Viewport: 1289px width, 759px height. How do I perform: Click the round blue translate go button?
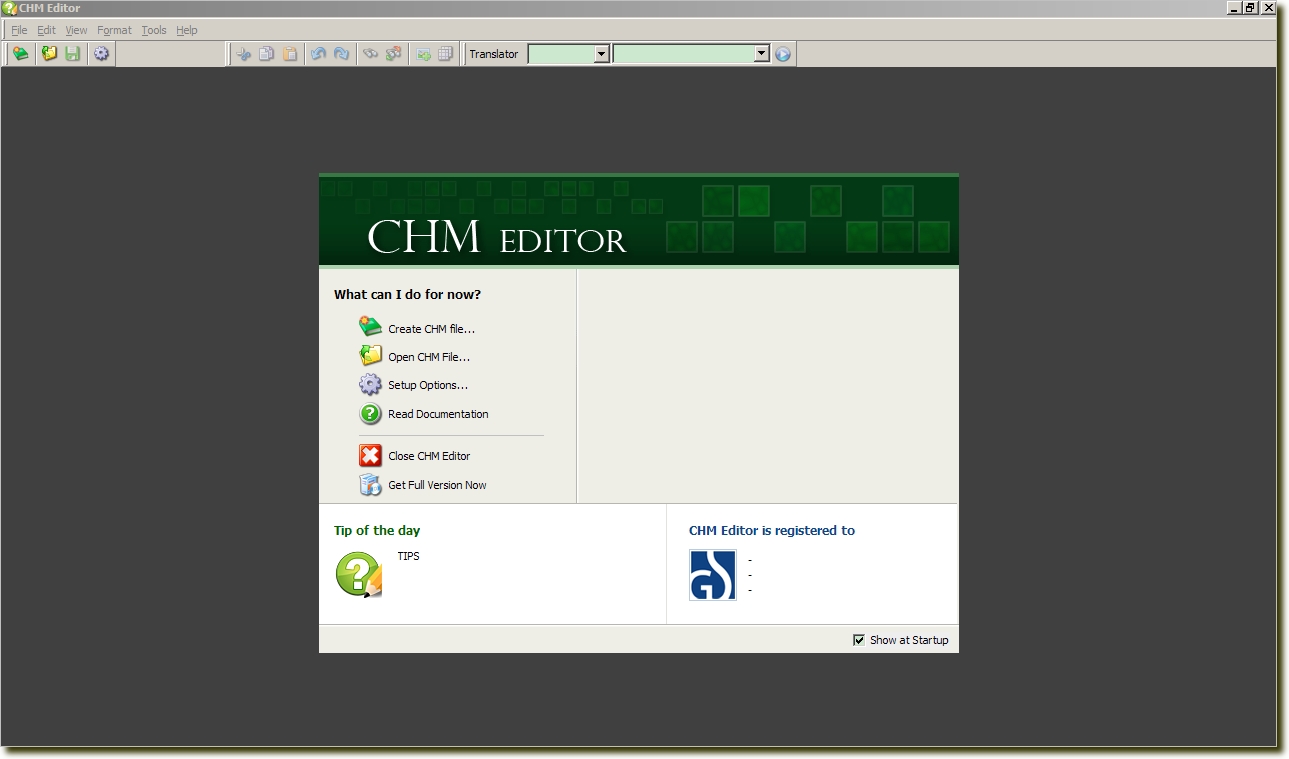(783, 54)
